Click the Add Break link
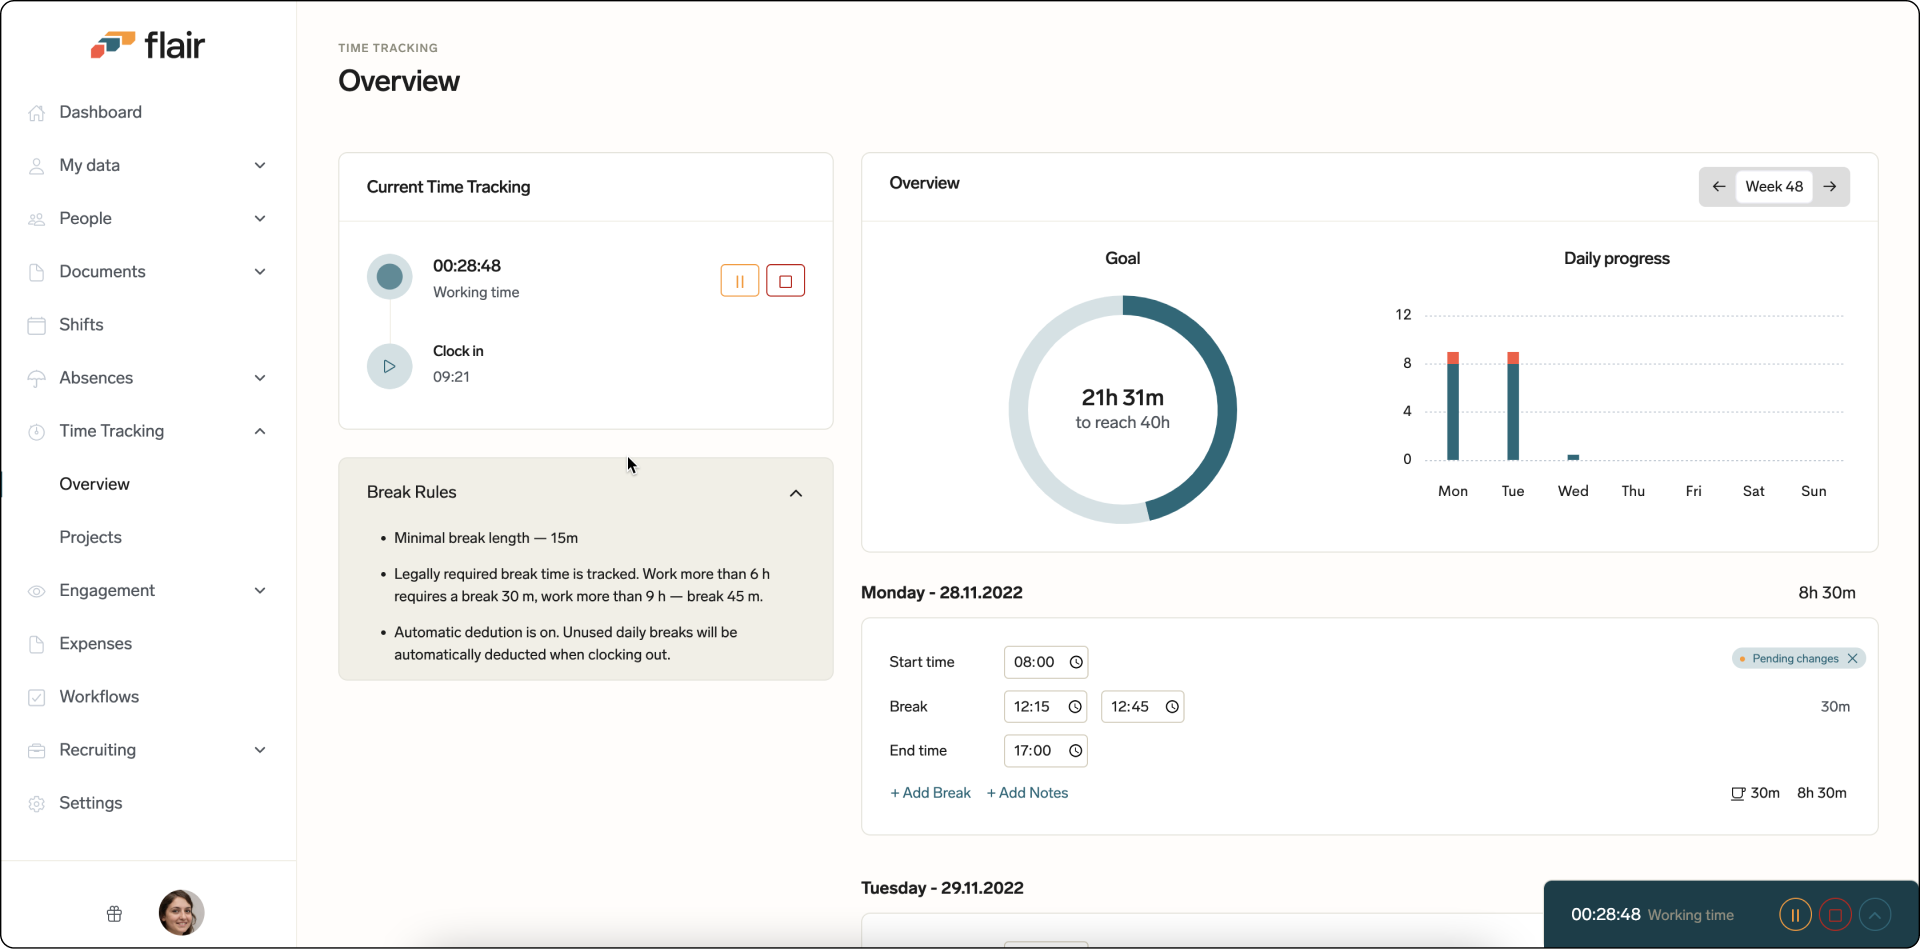The width and height of the screenshot is (1920, 949). click(x=929, y=792)
